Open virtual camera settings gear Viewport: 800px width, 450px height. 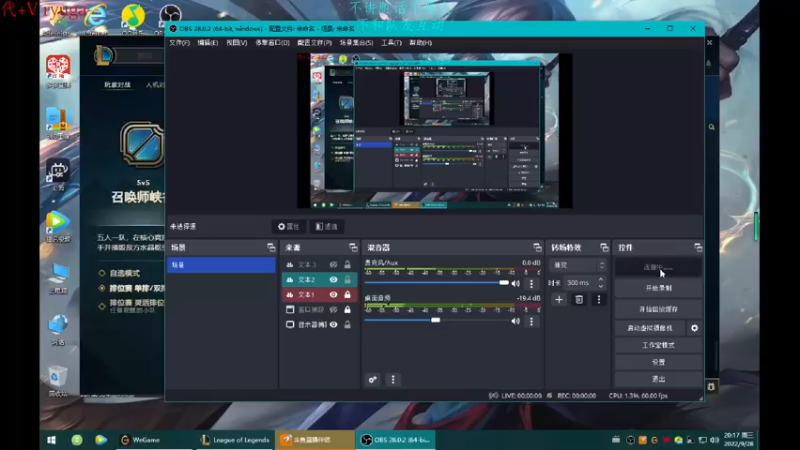[694, 328]
